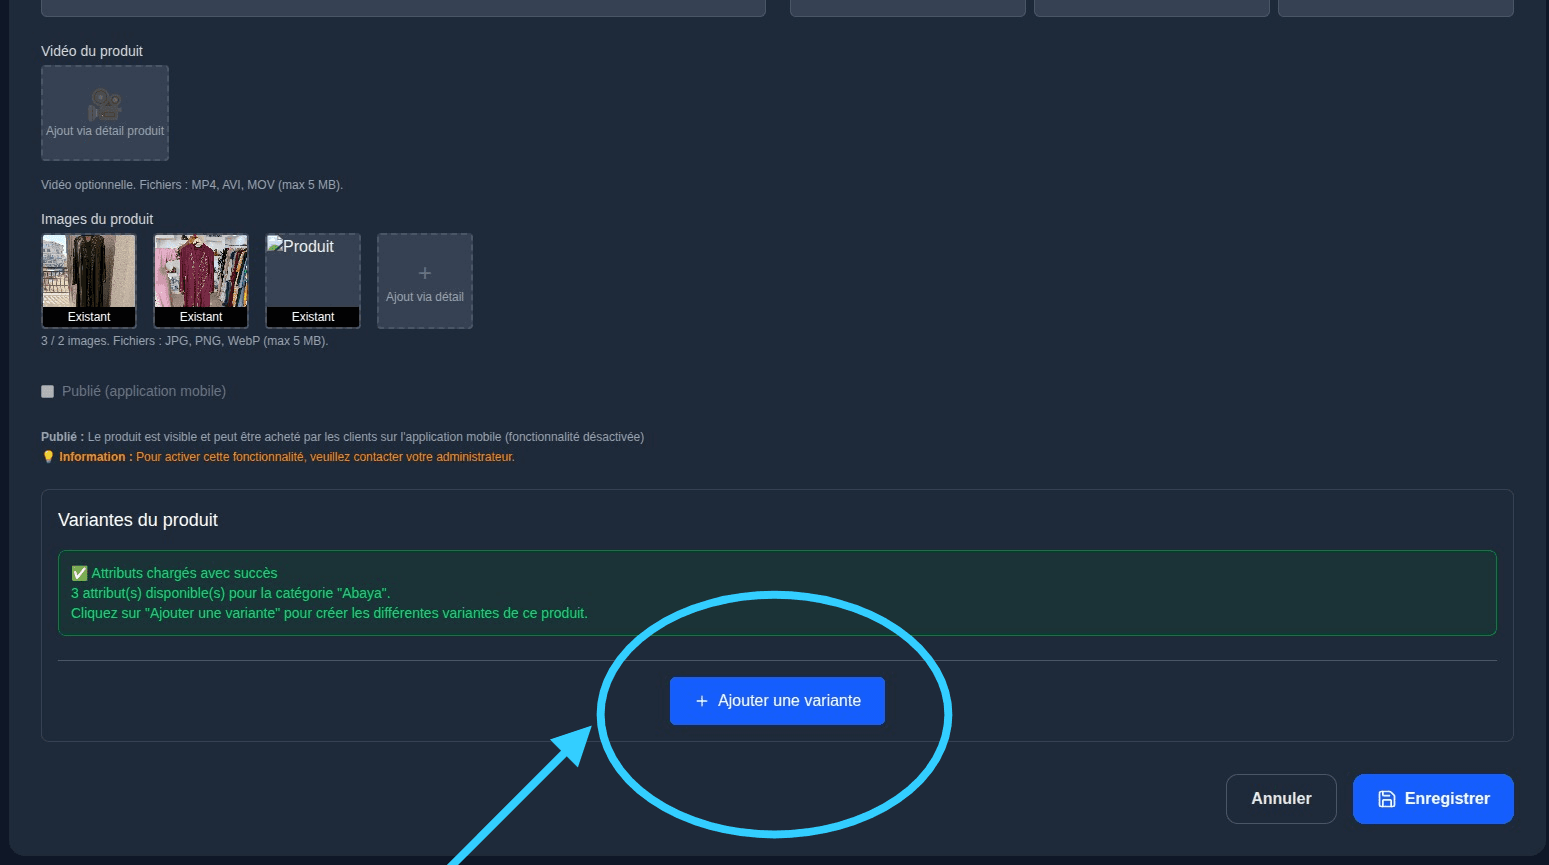Click the broken image icon labeled Produit
1549x865 pixels.
(275, 245)
